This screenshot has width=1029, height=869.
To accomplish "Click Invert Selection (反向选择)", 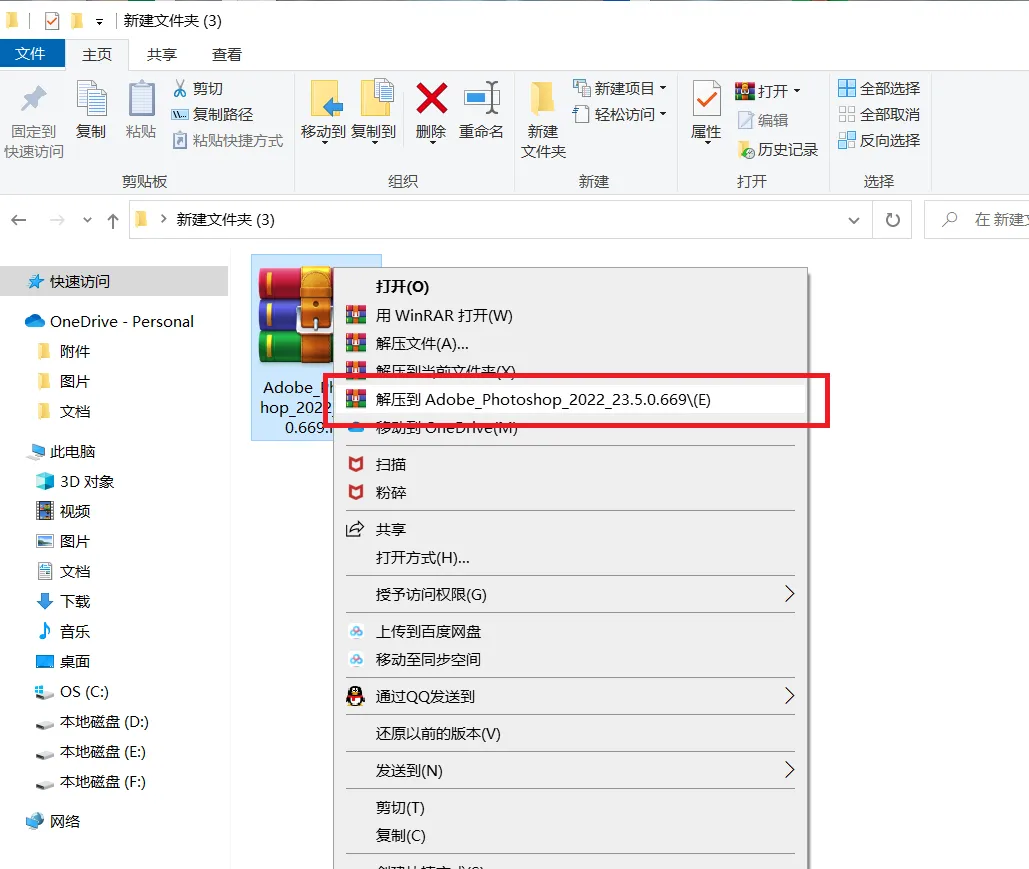I will (879, 140).
